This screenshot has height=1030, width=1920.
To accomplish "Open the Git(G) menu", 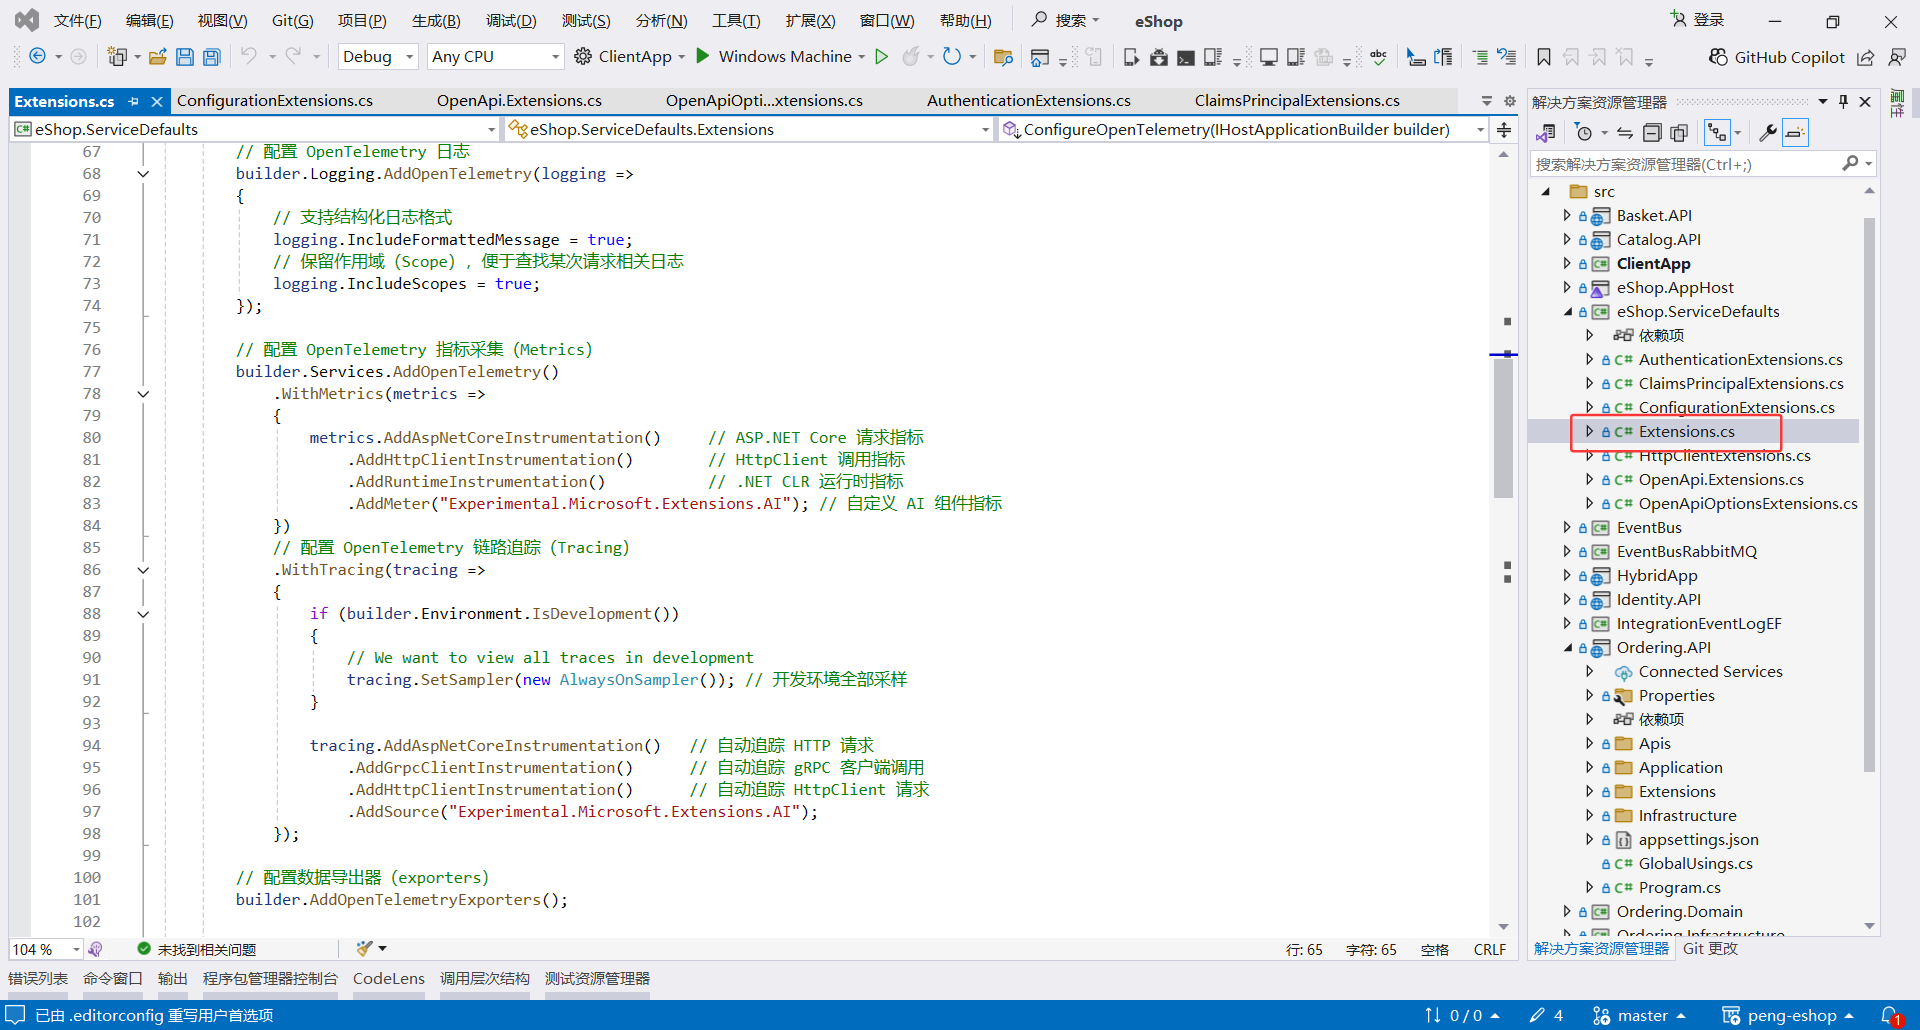I will tap(292, 21).
